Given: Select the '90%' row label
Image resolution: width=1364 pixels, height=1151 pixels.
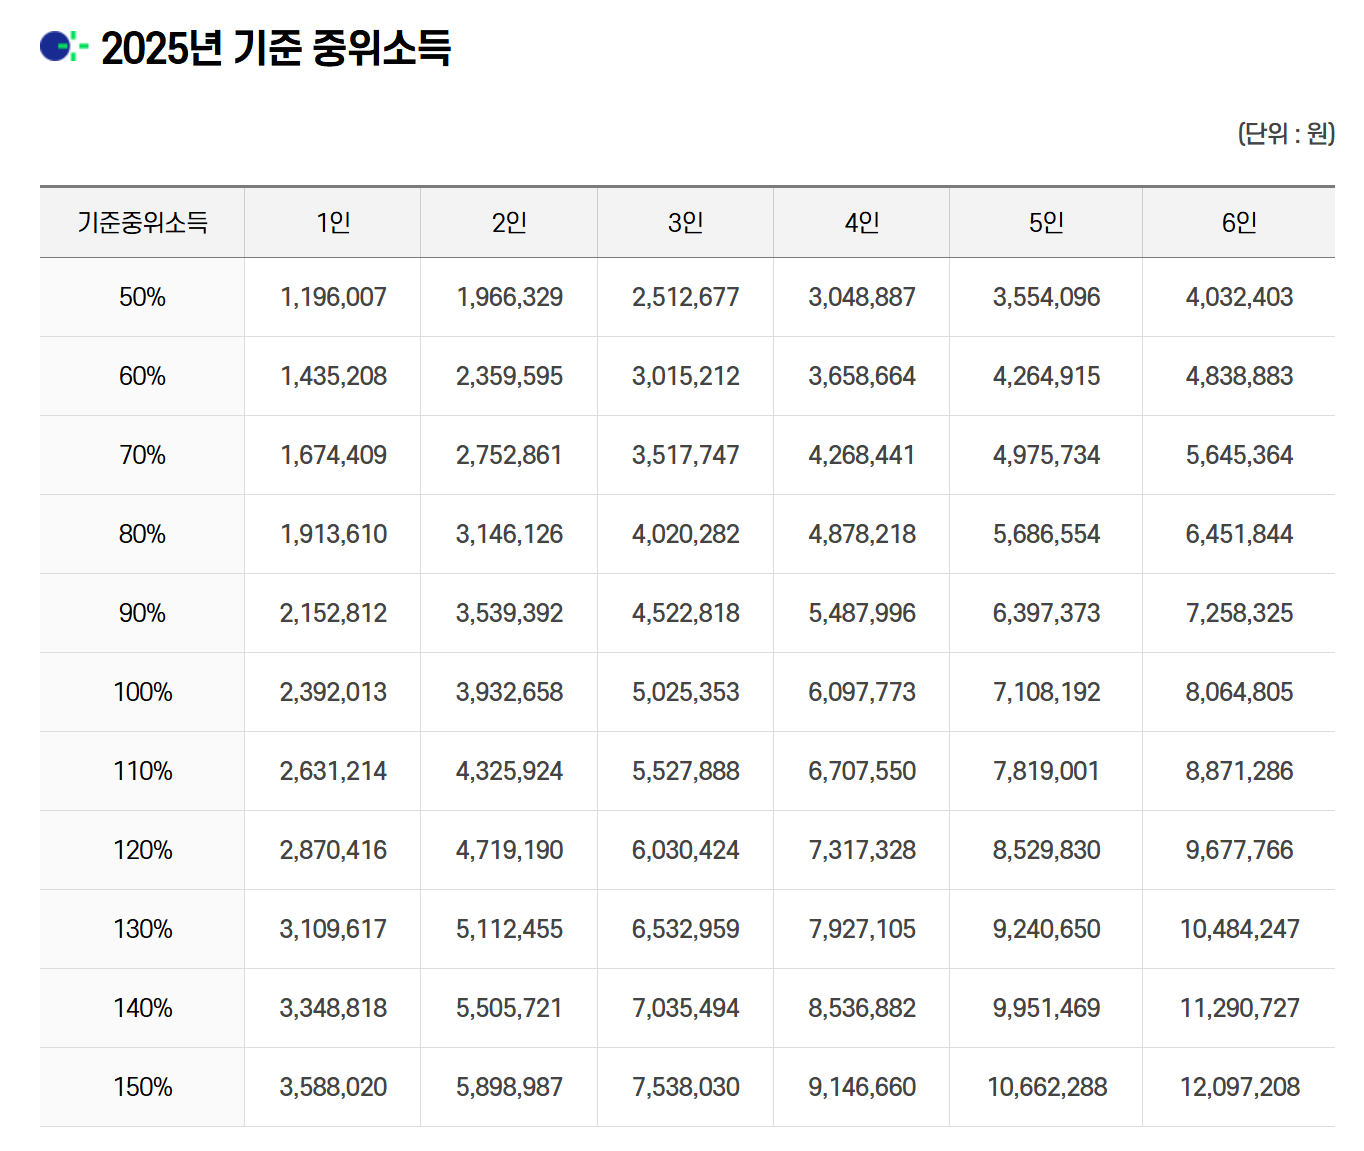Looking at the screenshot, I should tap(142, 613).
